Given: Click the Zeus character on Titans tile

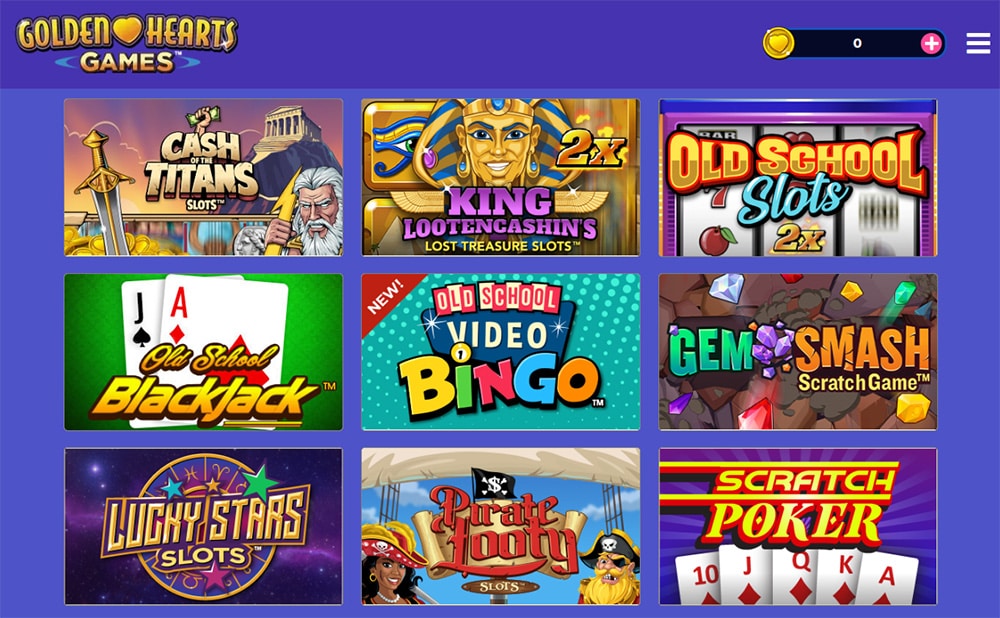Looking at the screenshot, I should click(312, 212).
